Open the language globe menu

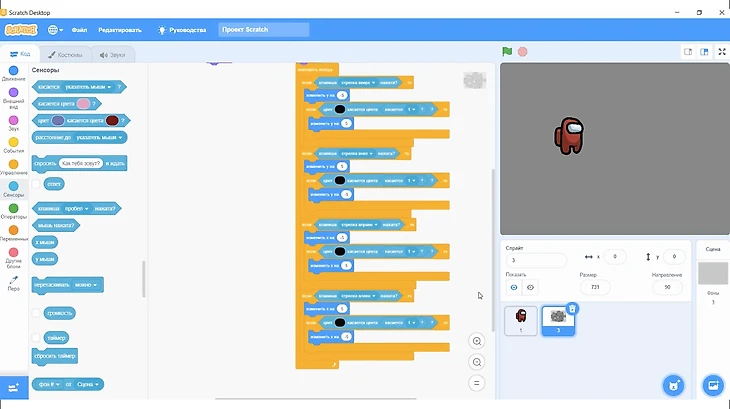[55, 30]
